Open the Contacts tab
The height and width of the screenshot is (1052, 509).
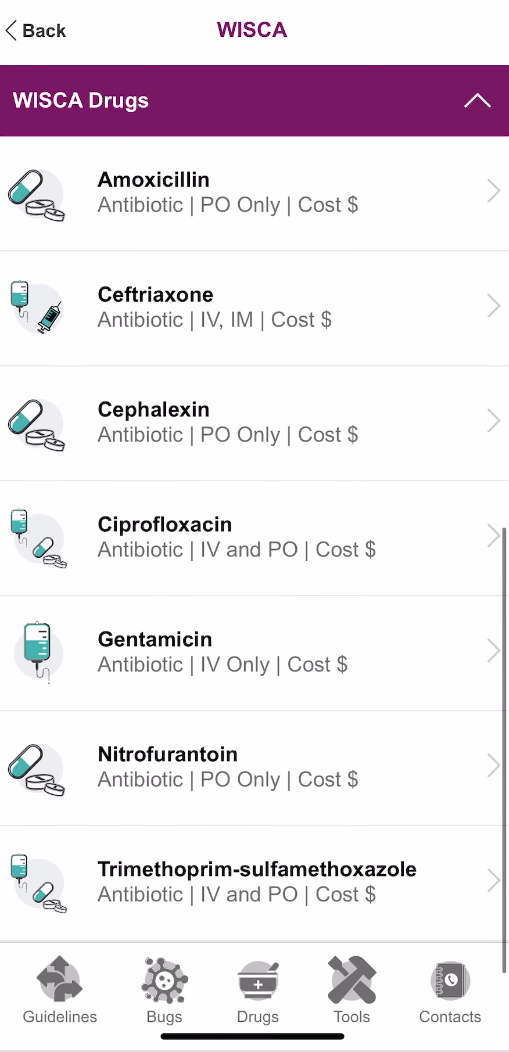pyautogui.click(x=450, y=990)
